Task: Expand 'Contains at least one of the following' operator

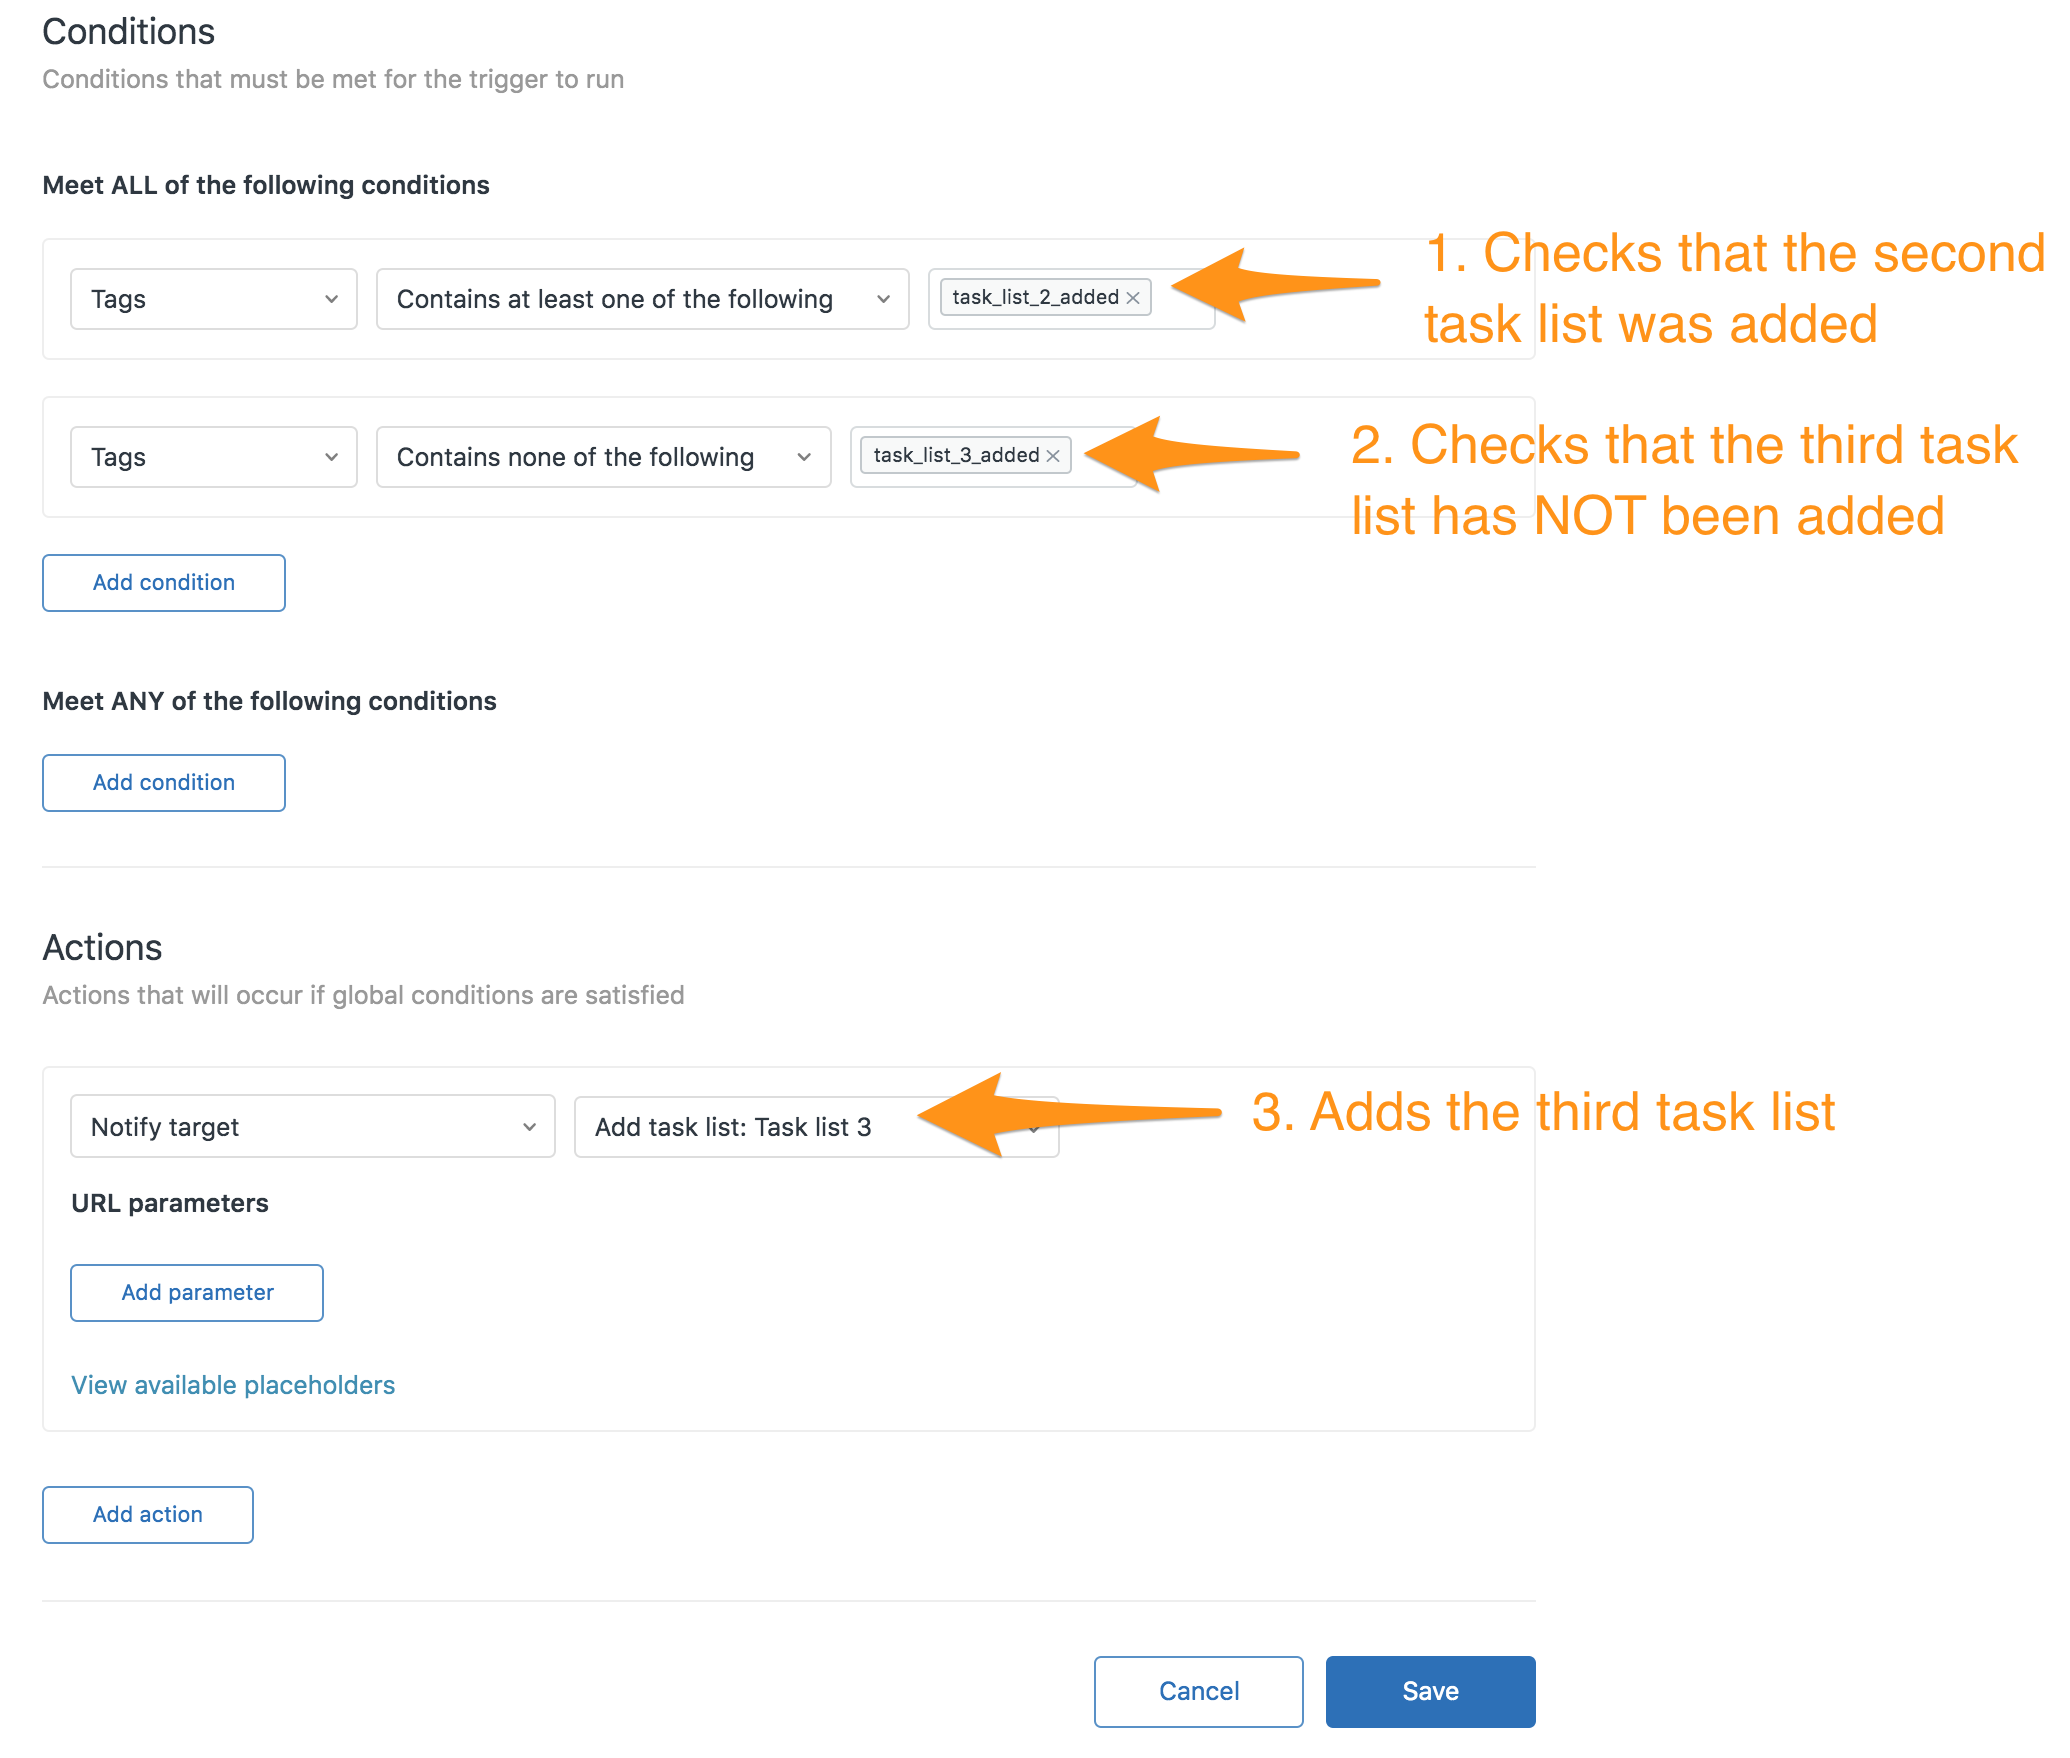Action: coord(643,299)
